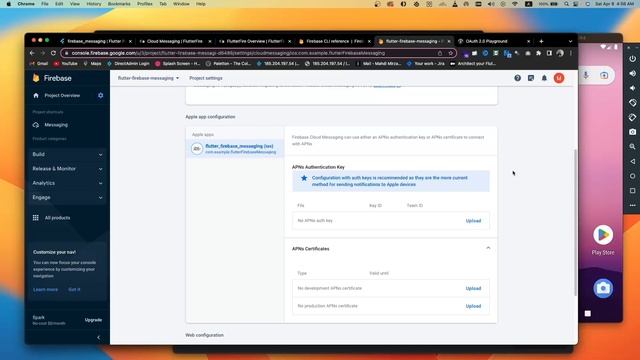The height and width of the screenshot is (360, 640).
Task: Open Camera app on the emulator
Action: pyautogui.click(x=603, y=288)
